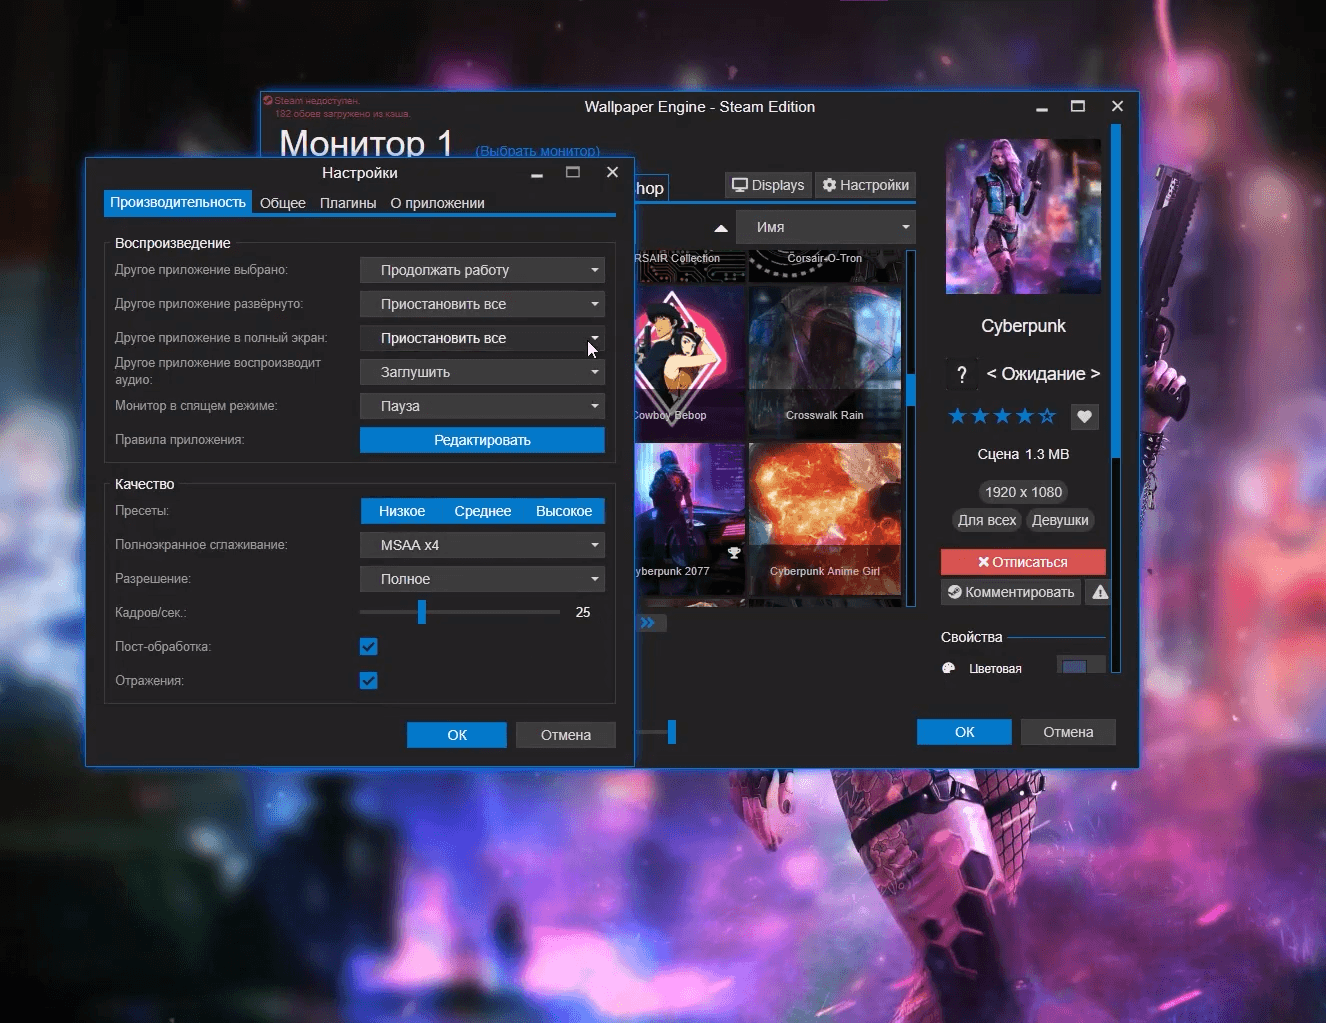Toggle Отражения checkbox
Image resolution: width=1326 pixels, height=1023 pixels.
click(369, 681)
